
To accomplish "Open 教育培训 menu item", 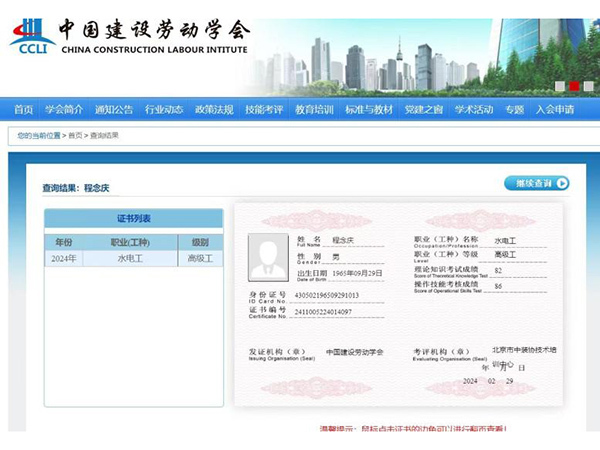I will (314, 109).
